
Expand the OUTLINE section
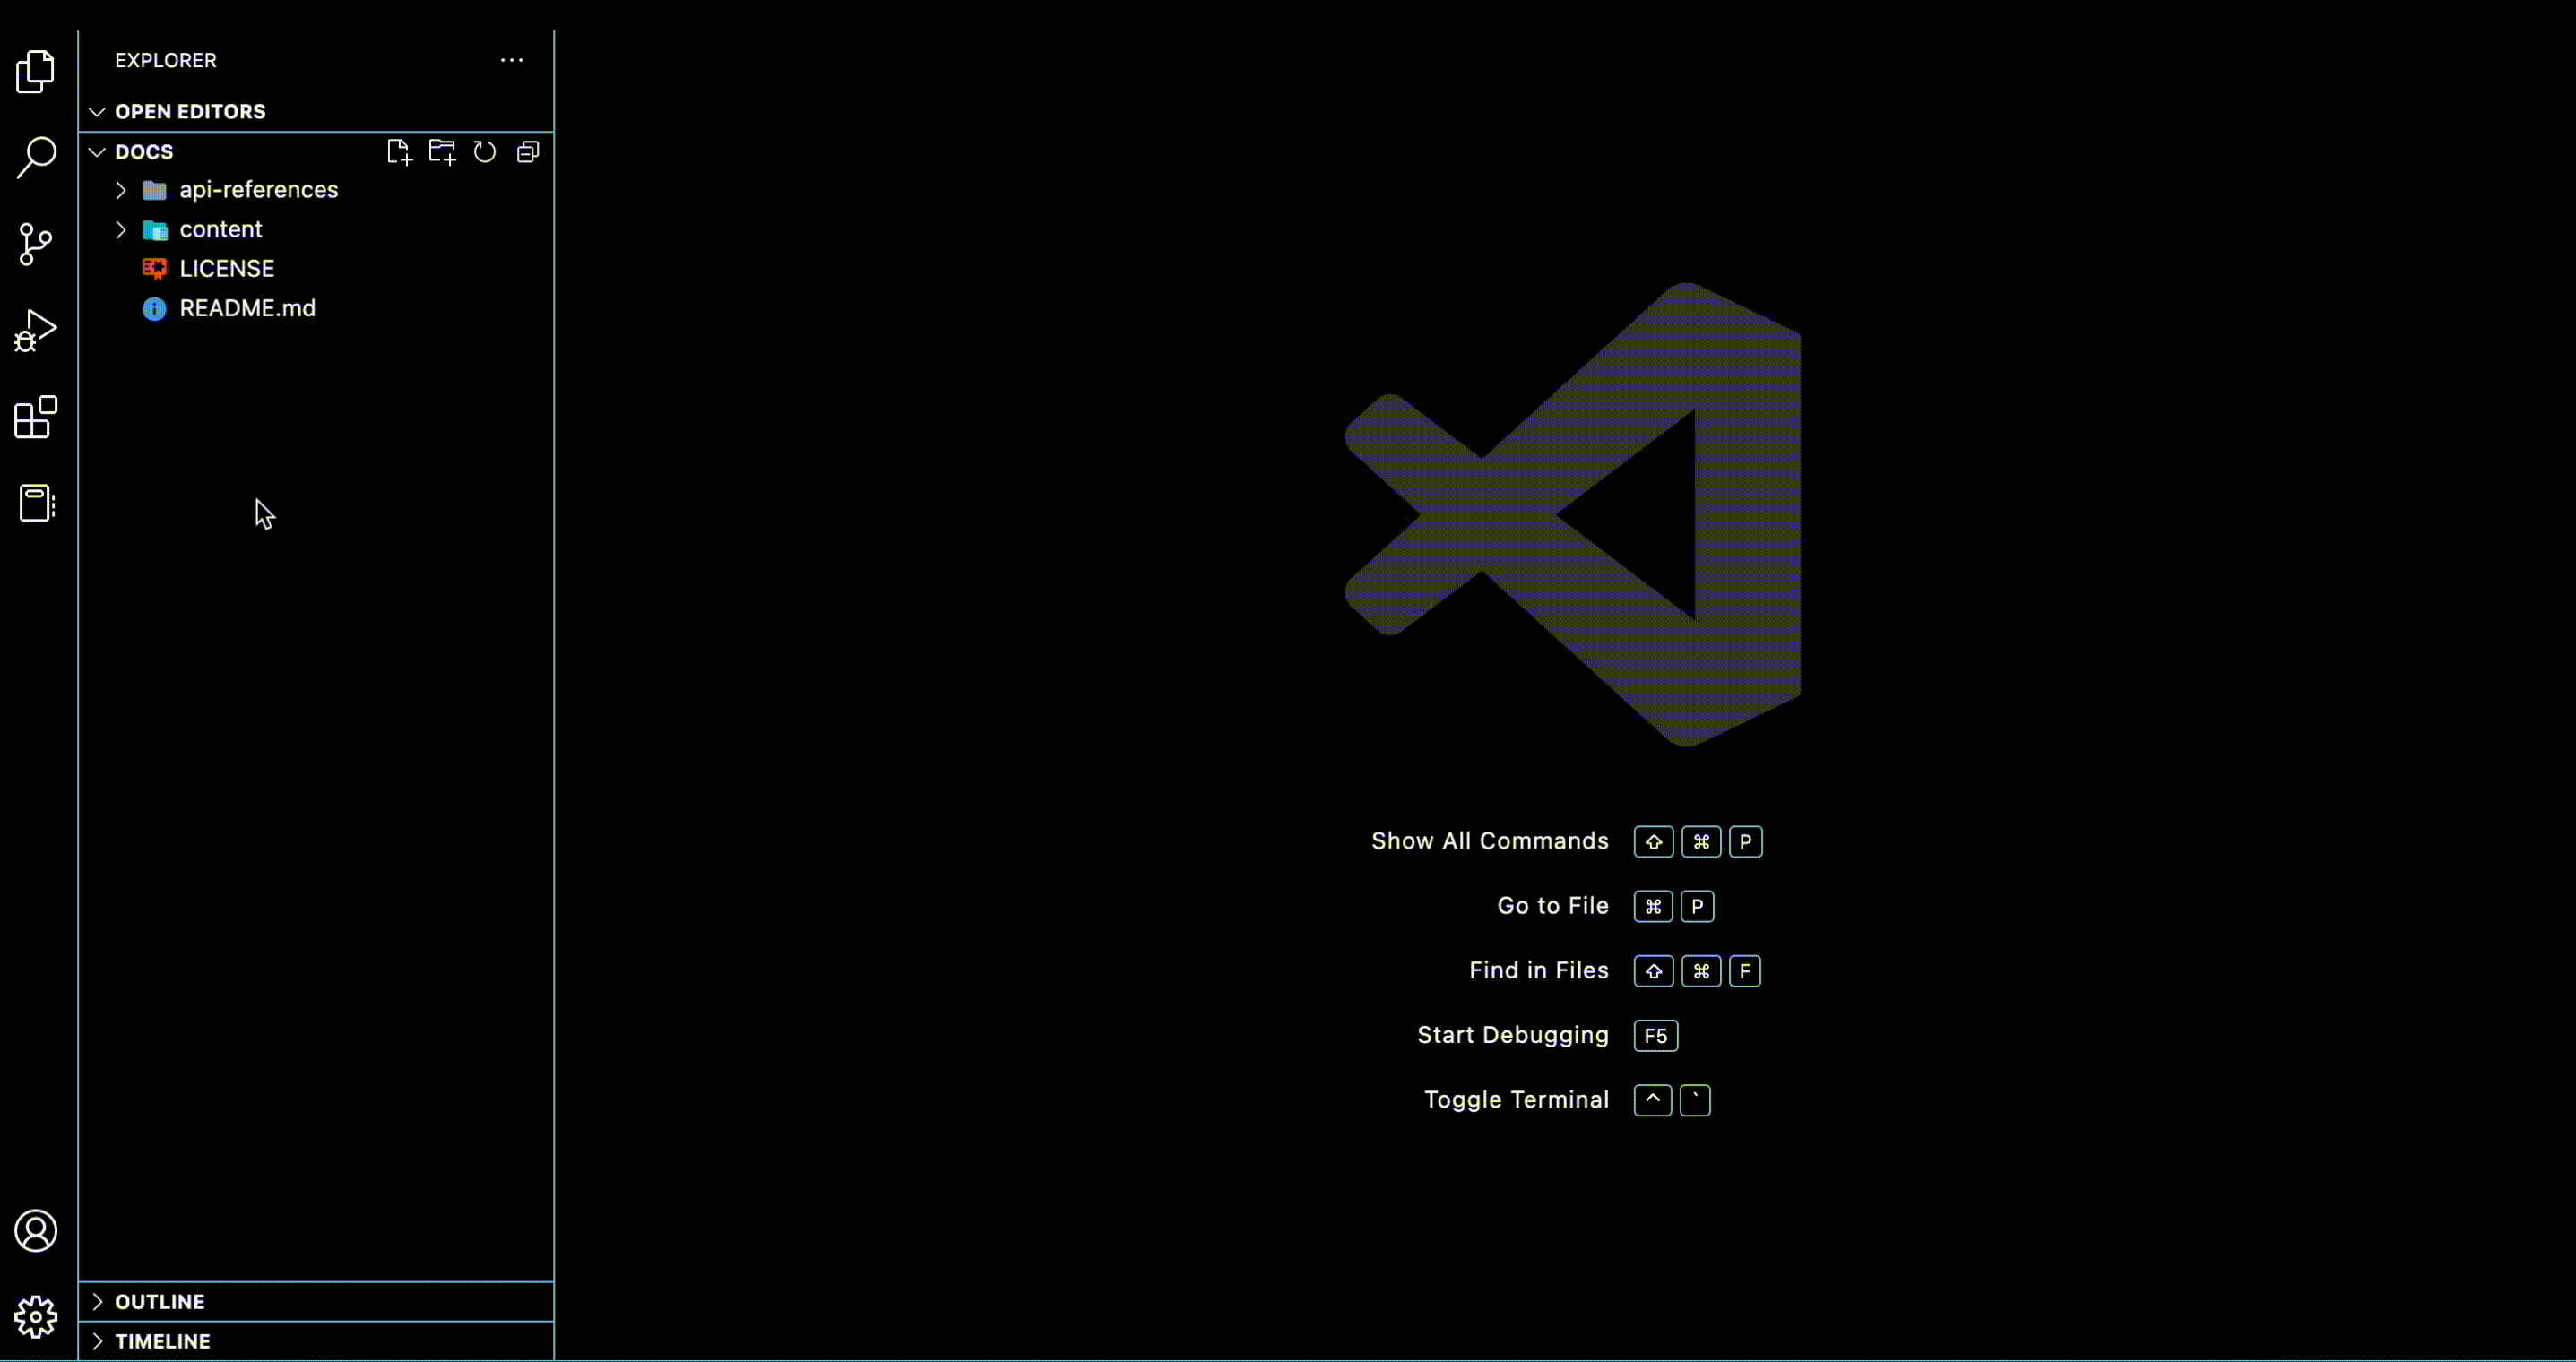(160, 1302)
